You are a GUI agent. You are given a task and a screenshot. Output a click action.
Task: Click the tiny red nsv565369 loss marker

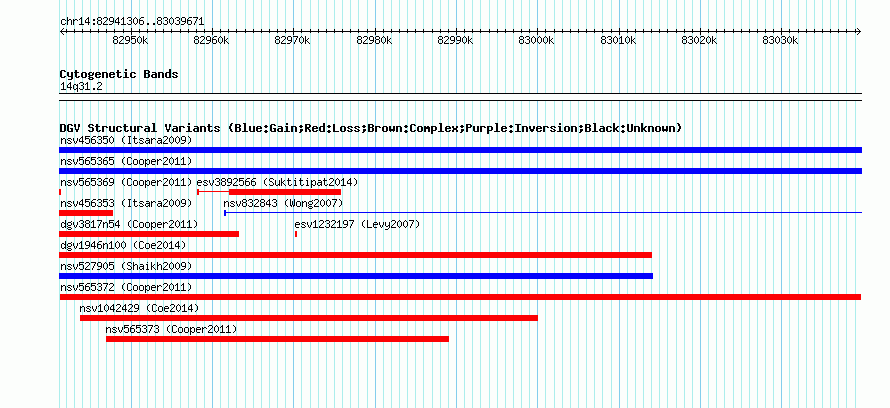(x=60, y=192)
